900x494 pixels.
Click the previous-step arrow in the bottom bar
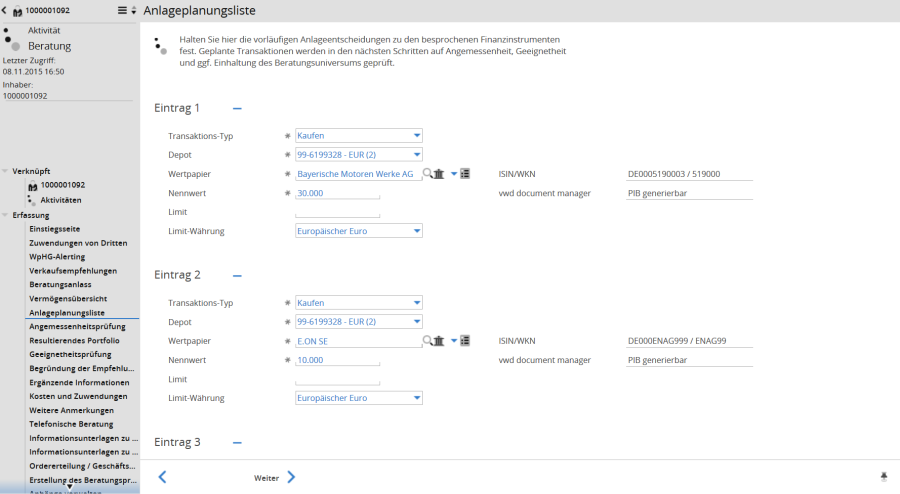click(162, 477)
